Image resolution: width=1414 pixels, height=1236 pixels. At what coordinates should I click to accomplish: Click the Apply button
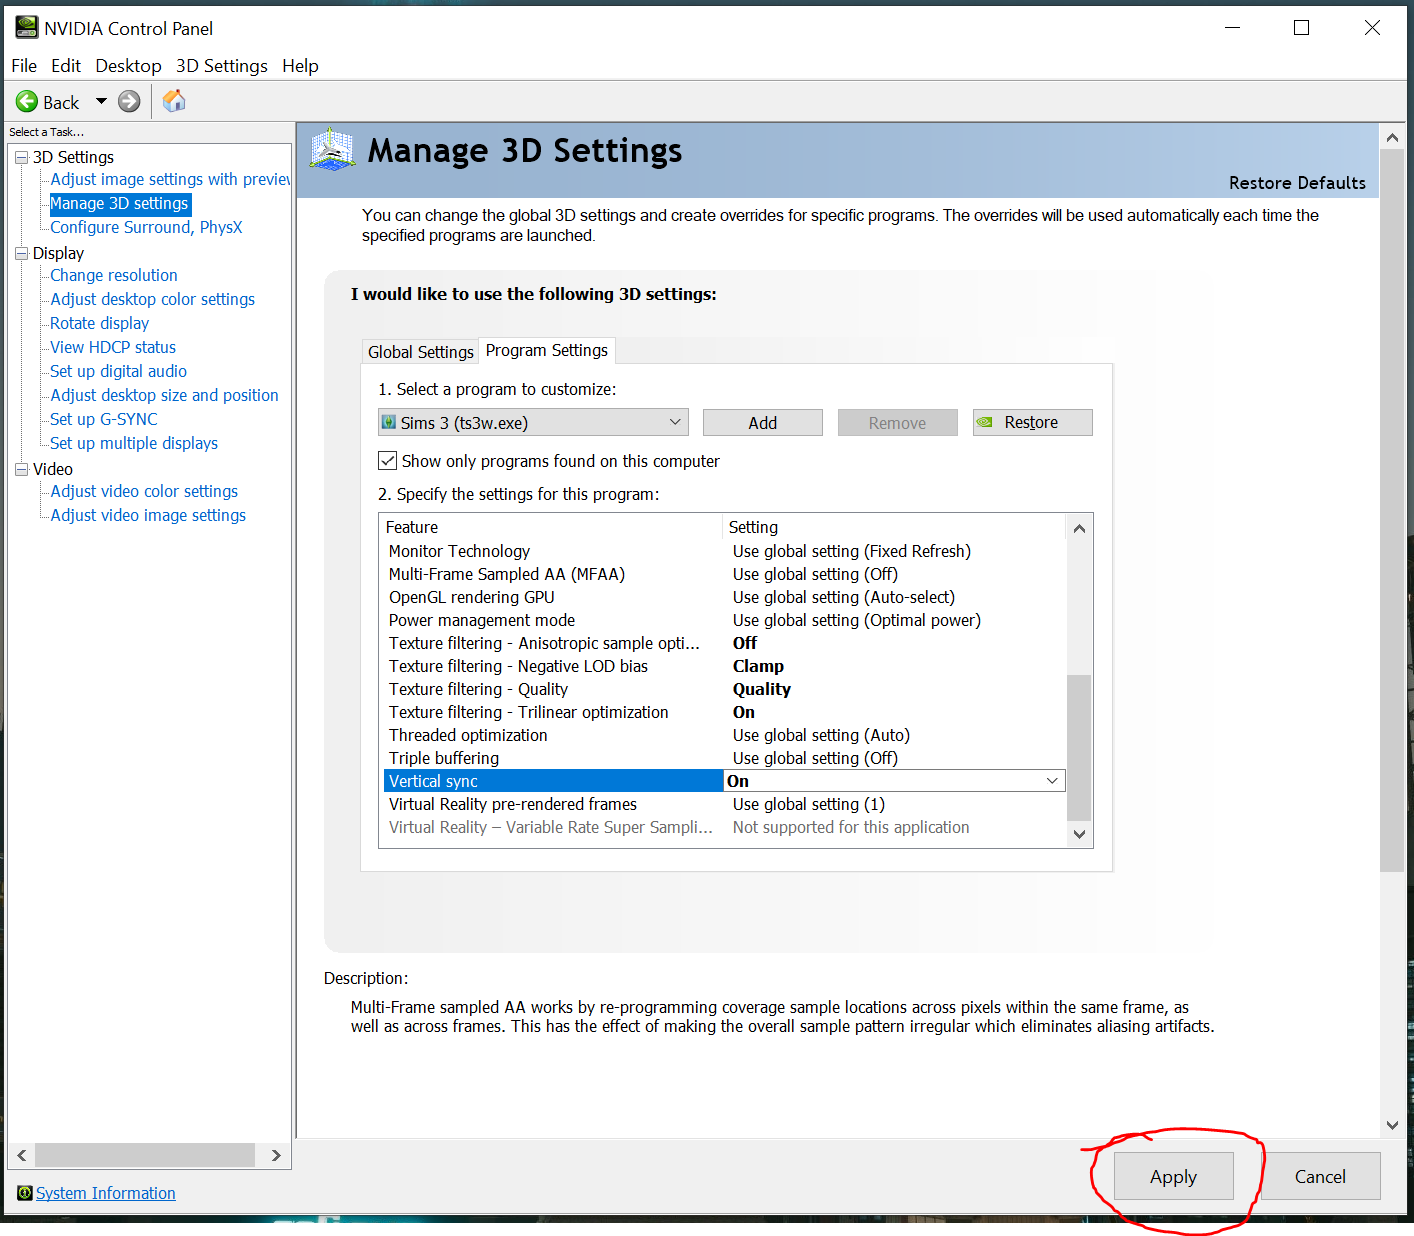click(x=1173, y=1177)
